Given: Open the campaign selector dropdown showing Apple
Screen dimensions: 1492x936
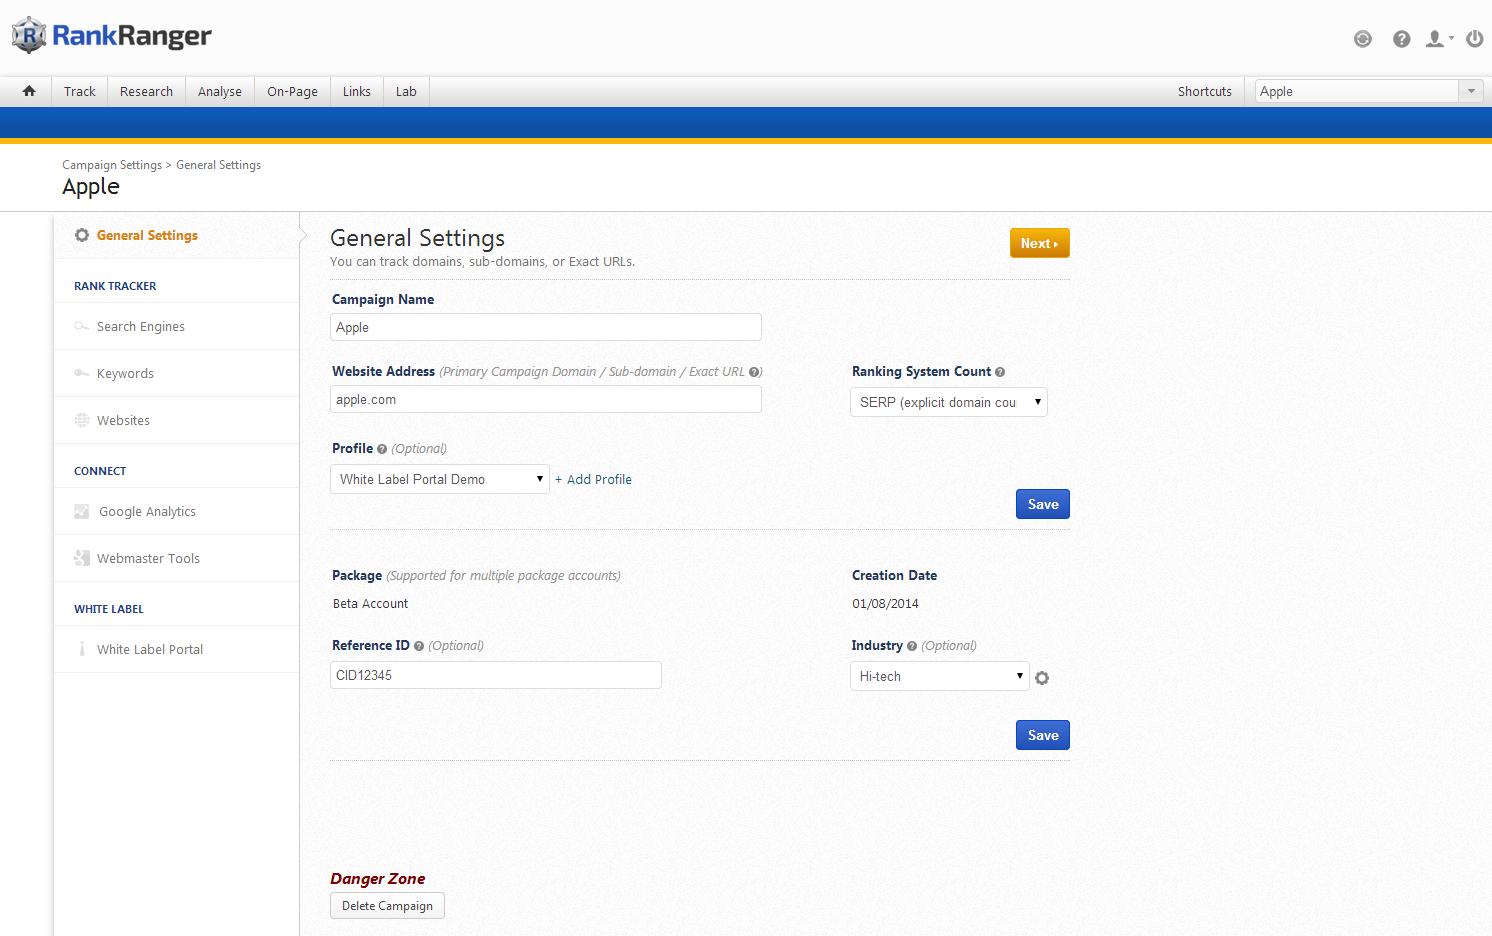Looking at the screenshot, I should tap(1368, 91).
